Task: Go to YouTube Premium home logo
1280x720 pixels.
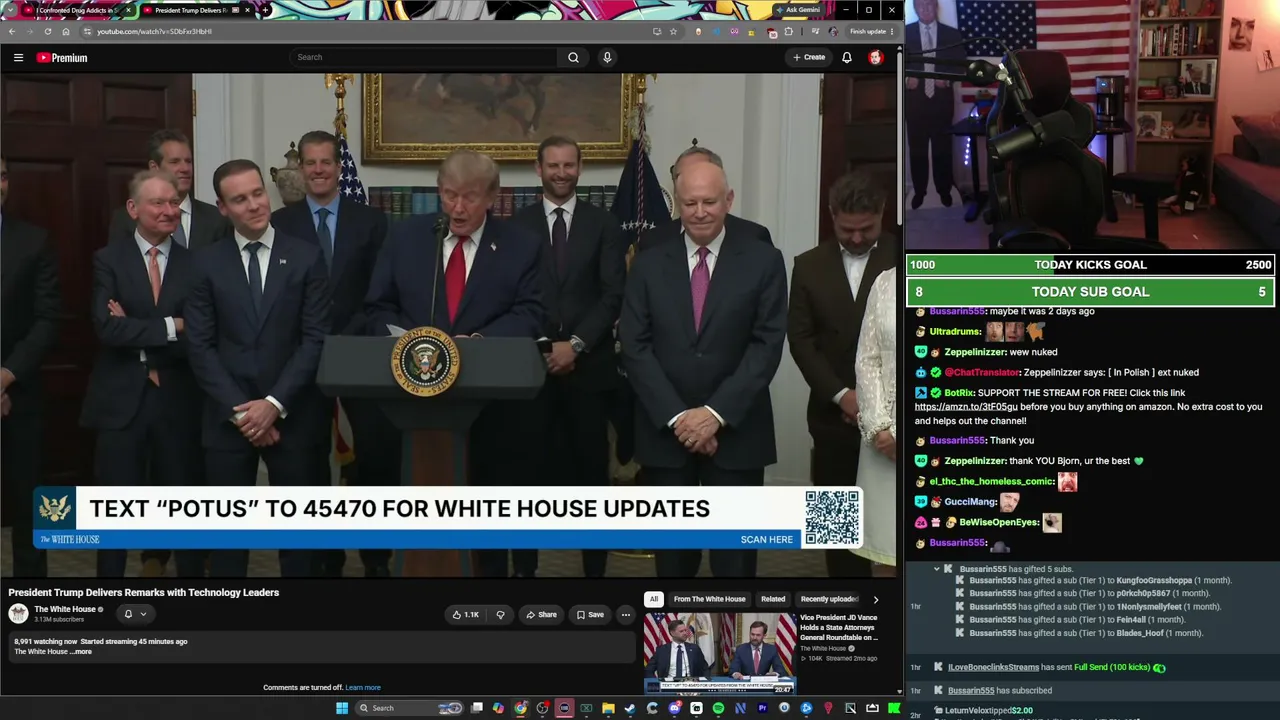Action: tap(62, 57)
